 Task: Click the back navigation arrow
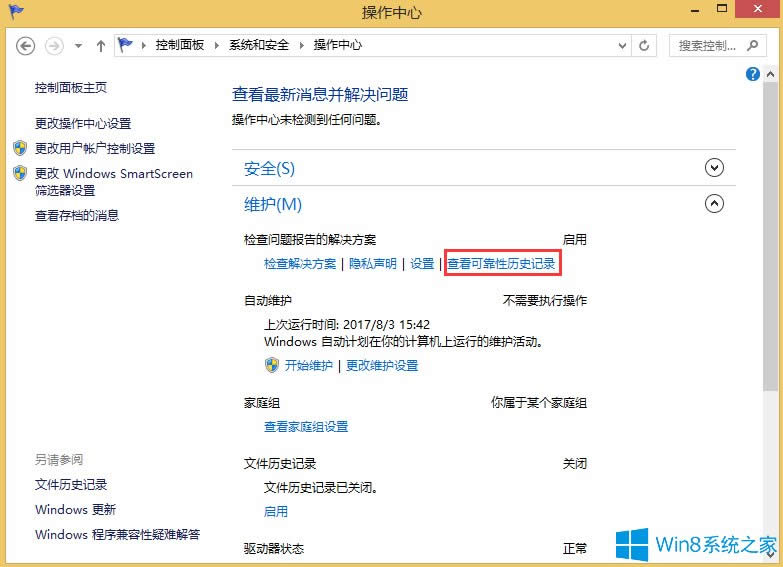pos(26,46)
